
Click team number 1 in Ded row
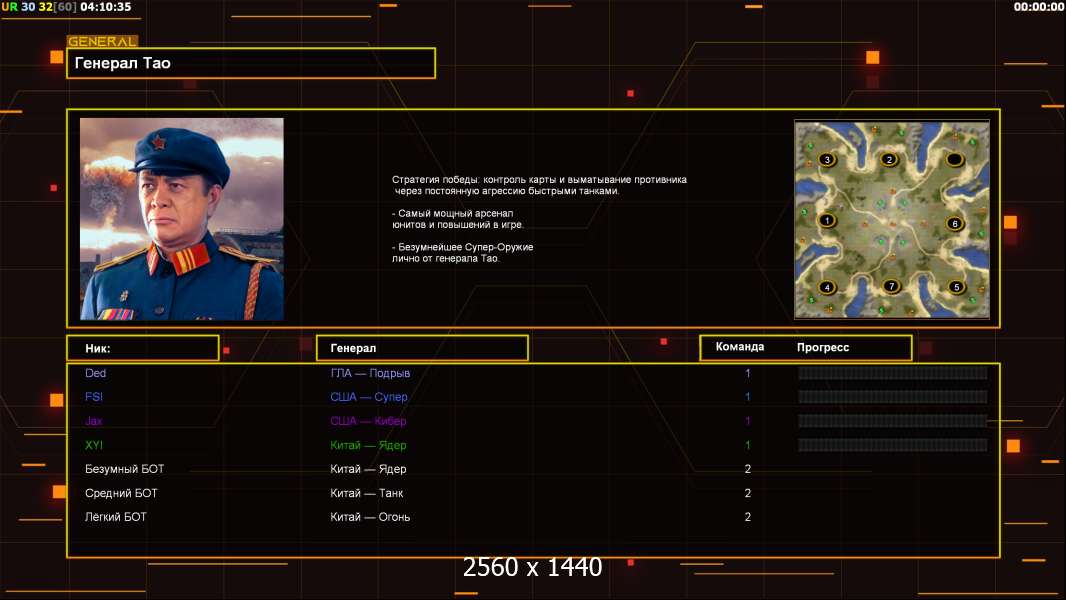748,373
